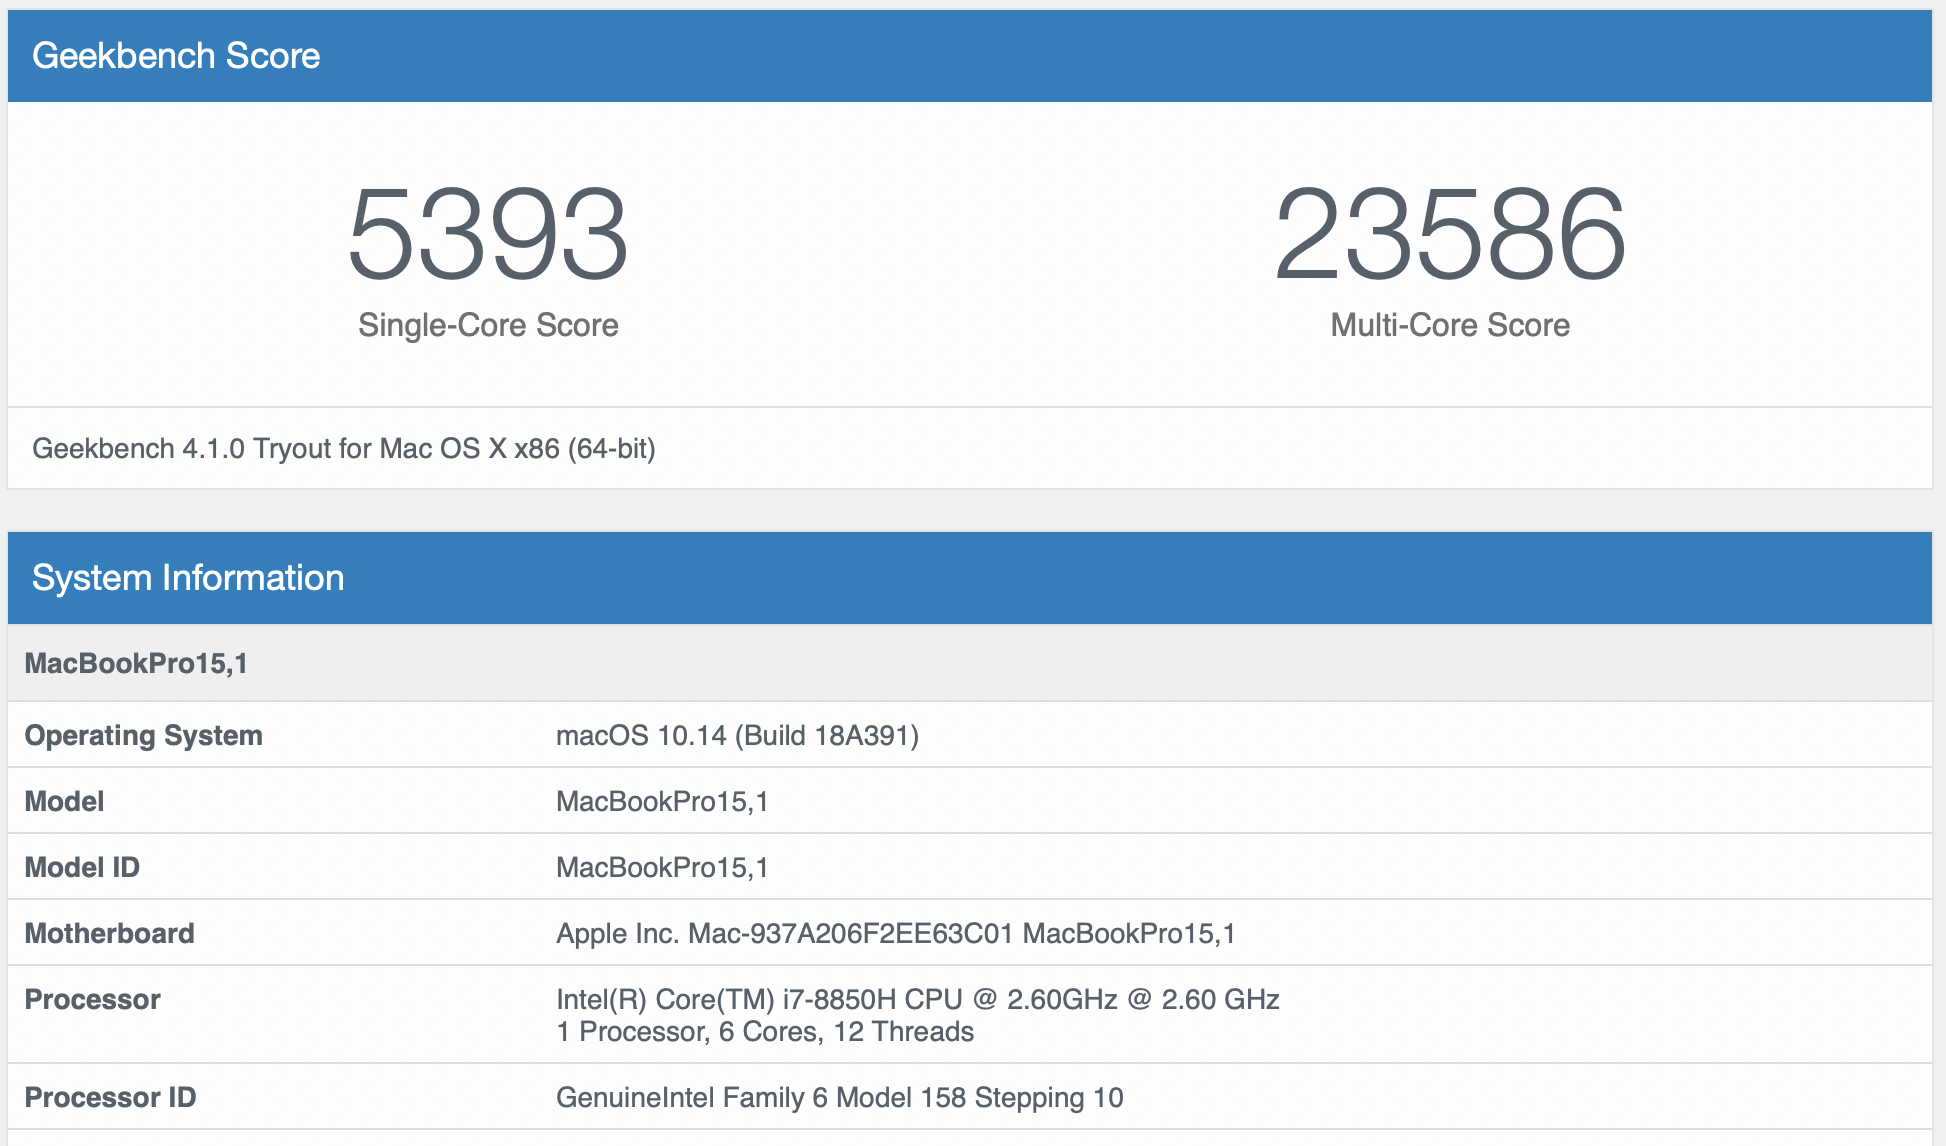This screenshot has width=1946, height=1146.
Task: Click the Geekbench Score header
Action: [176, 56]
